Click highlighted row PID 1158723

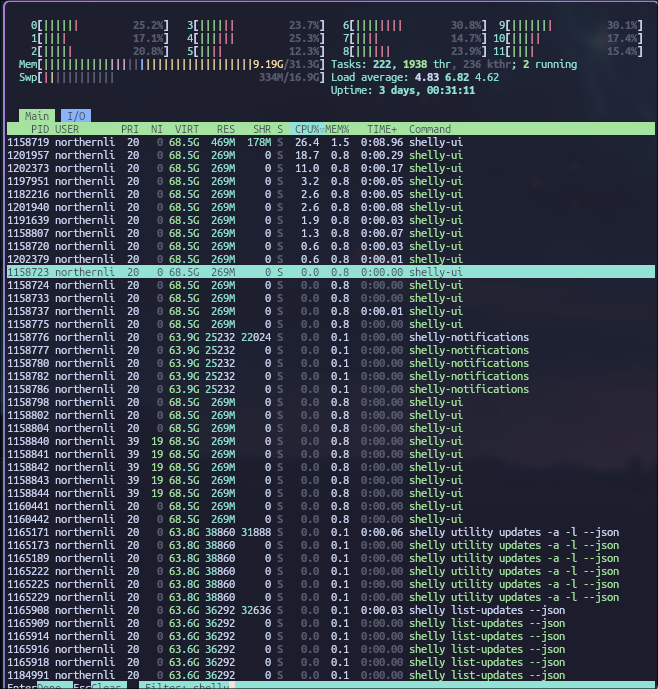(331, 272)
